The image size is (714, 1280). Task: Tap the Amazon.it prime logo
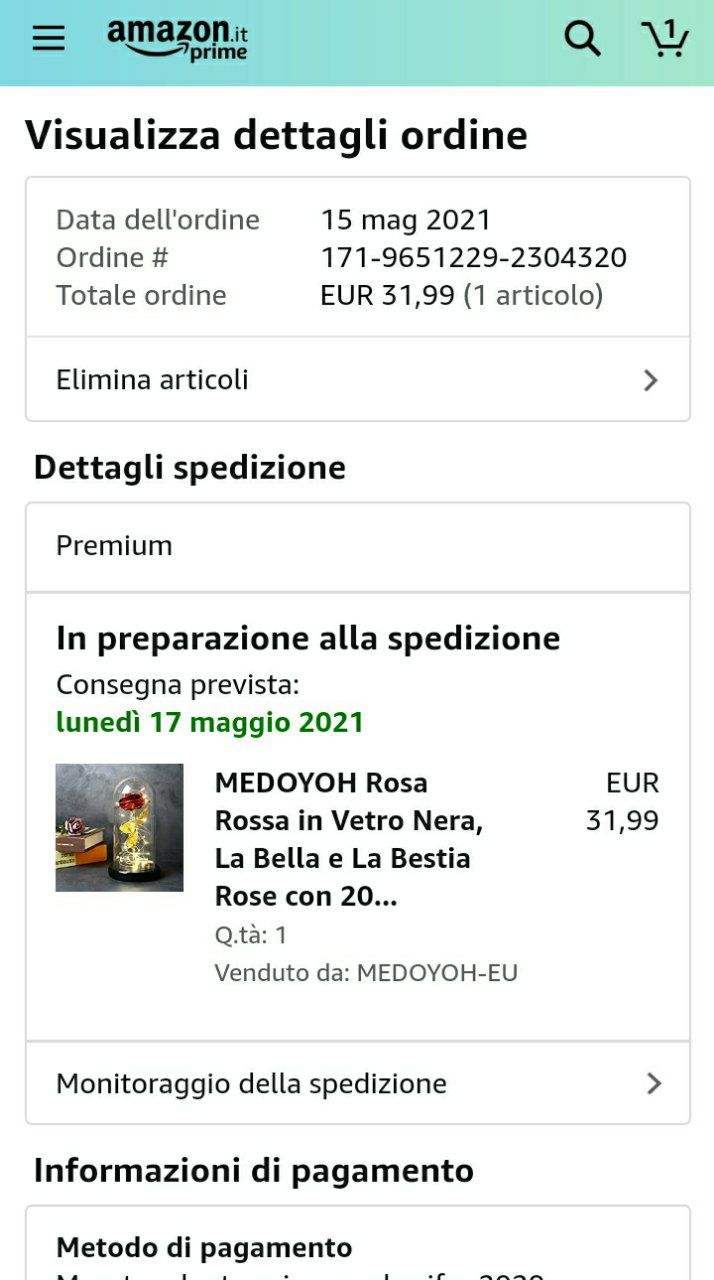click(177, 39)
